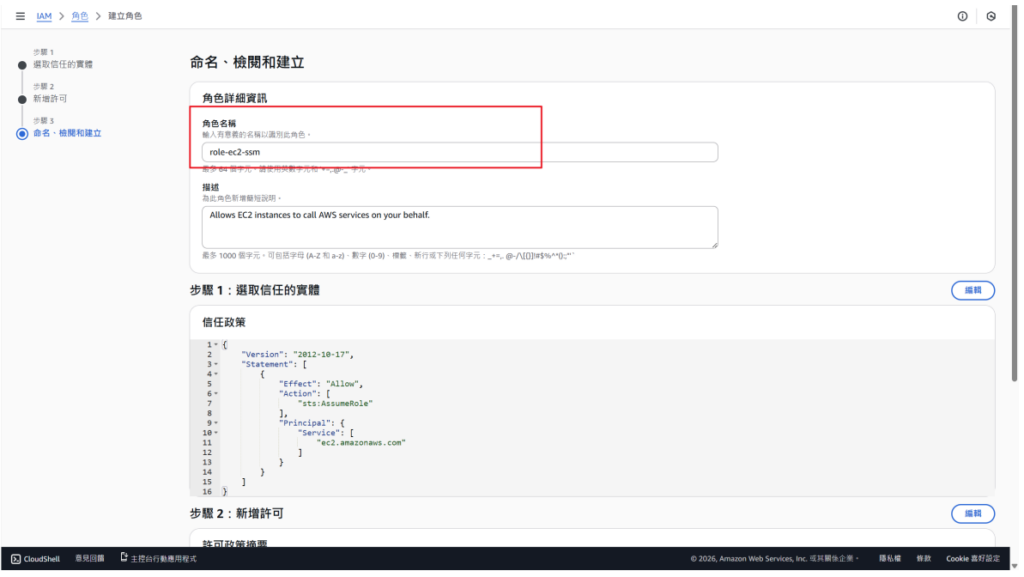Click the step 3 active circle indicator
The height and width of the screenshot is (577, 1024).
(x=22, y=133)
